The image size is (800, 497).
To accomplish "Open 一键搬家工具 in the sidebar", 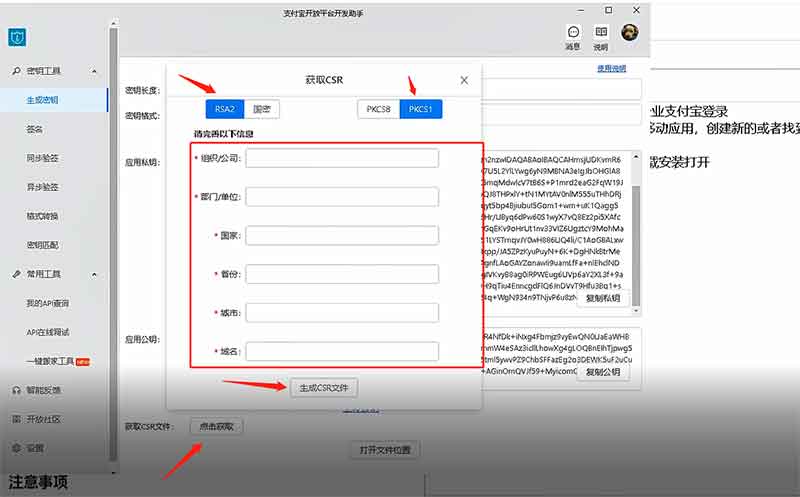I will pyautogui.click(x=51, y=361).
